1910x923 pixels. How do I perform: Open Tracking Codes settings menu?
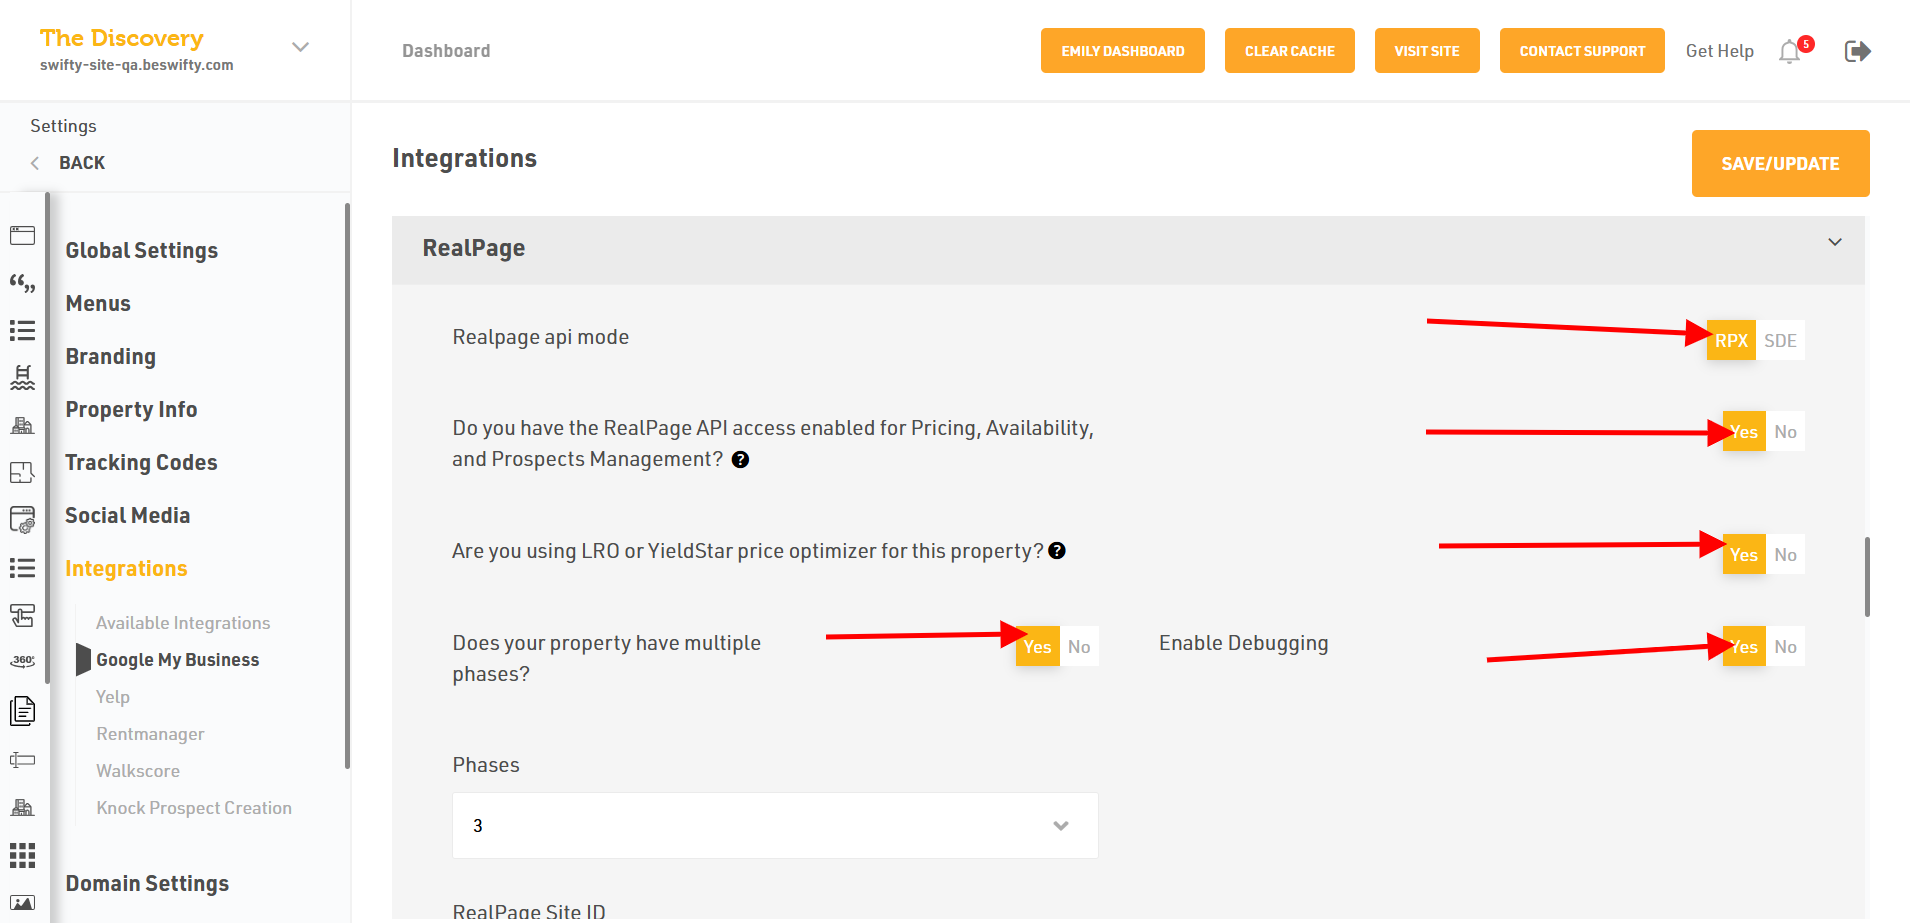[141, 462]
